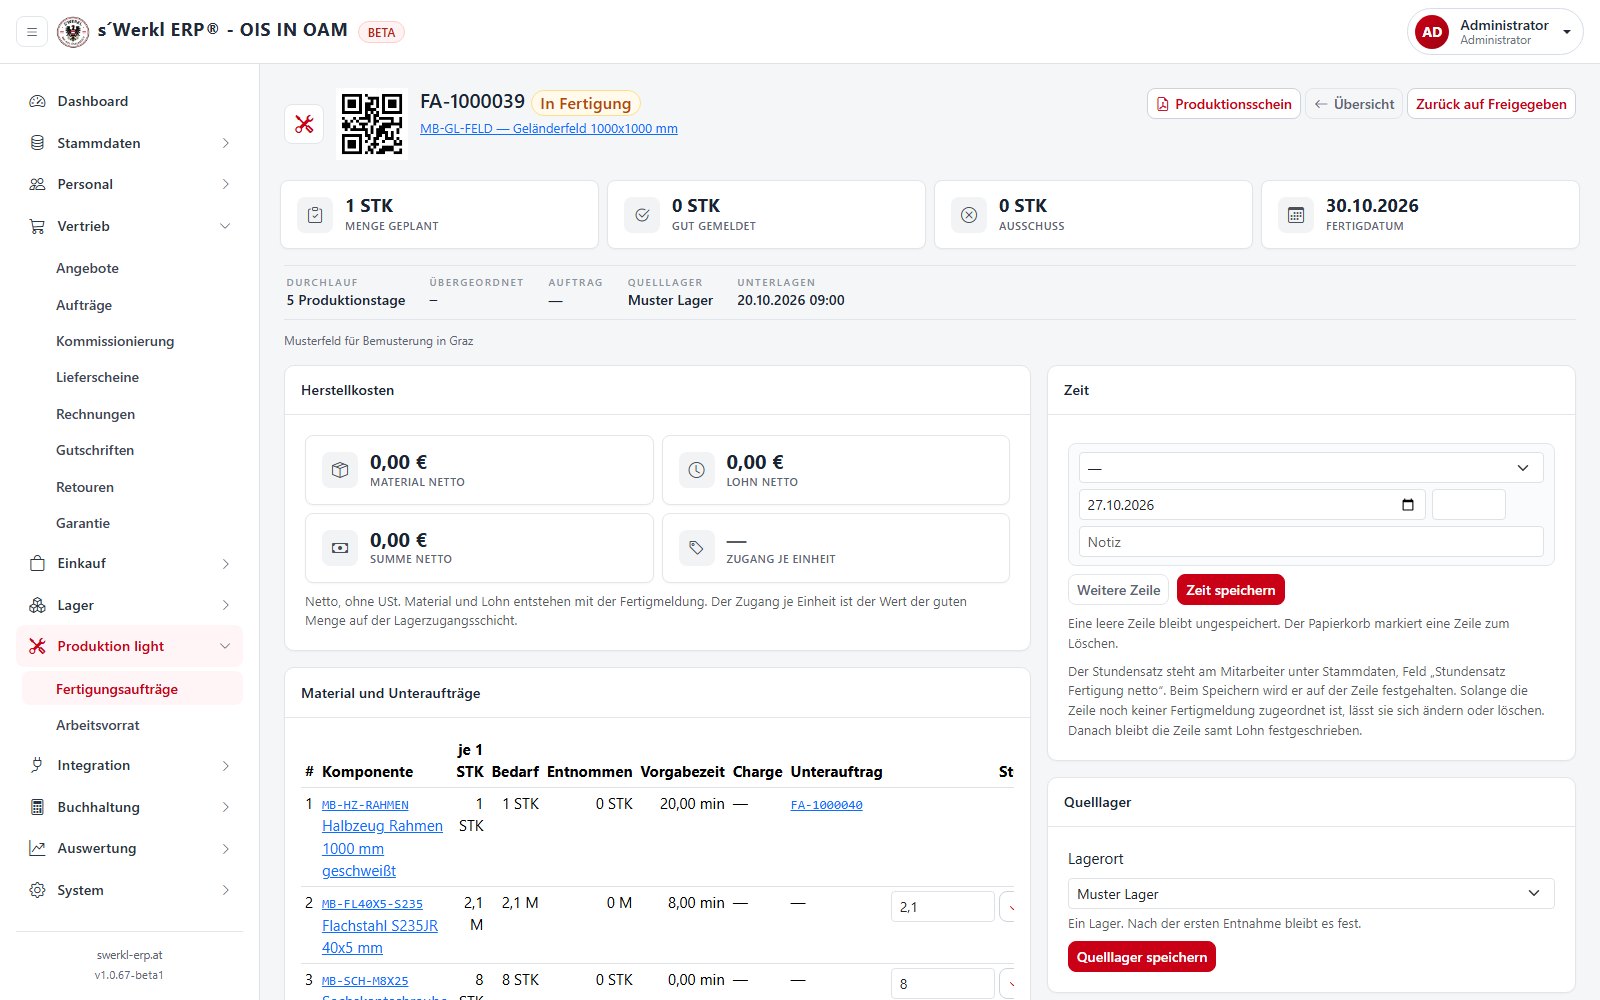The height and width of the screenshot is (1000, 1600).
Task: Open the Lagerort Muster Lager dropdown
Action: 1310,894
